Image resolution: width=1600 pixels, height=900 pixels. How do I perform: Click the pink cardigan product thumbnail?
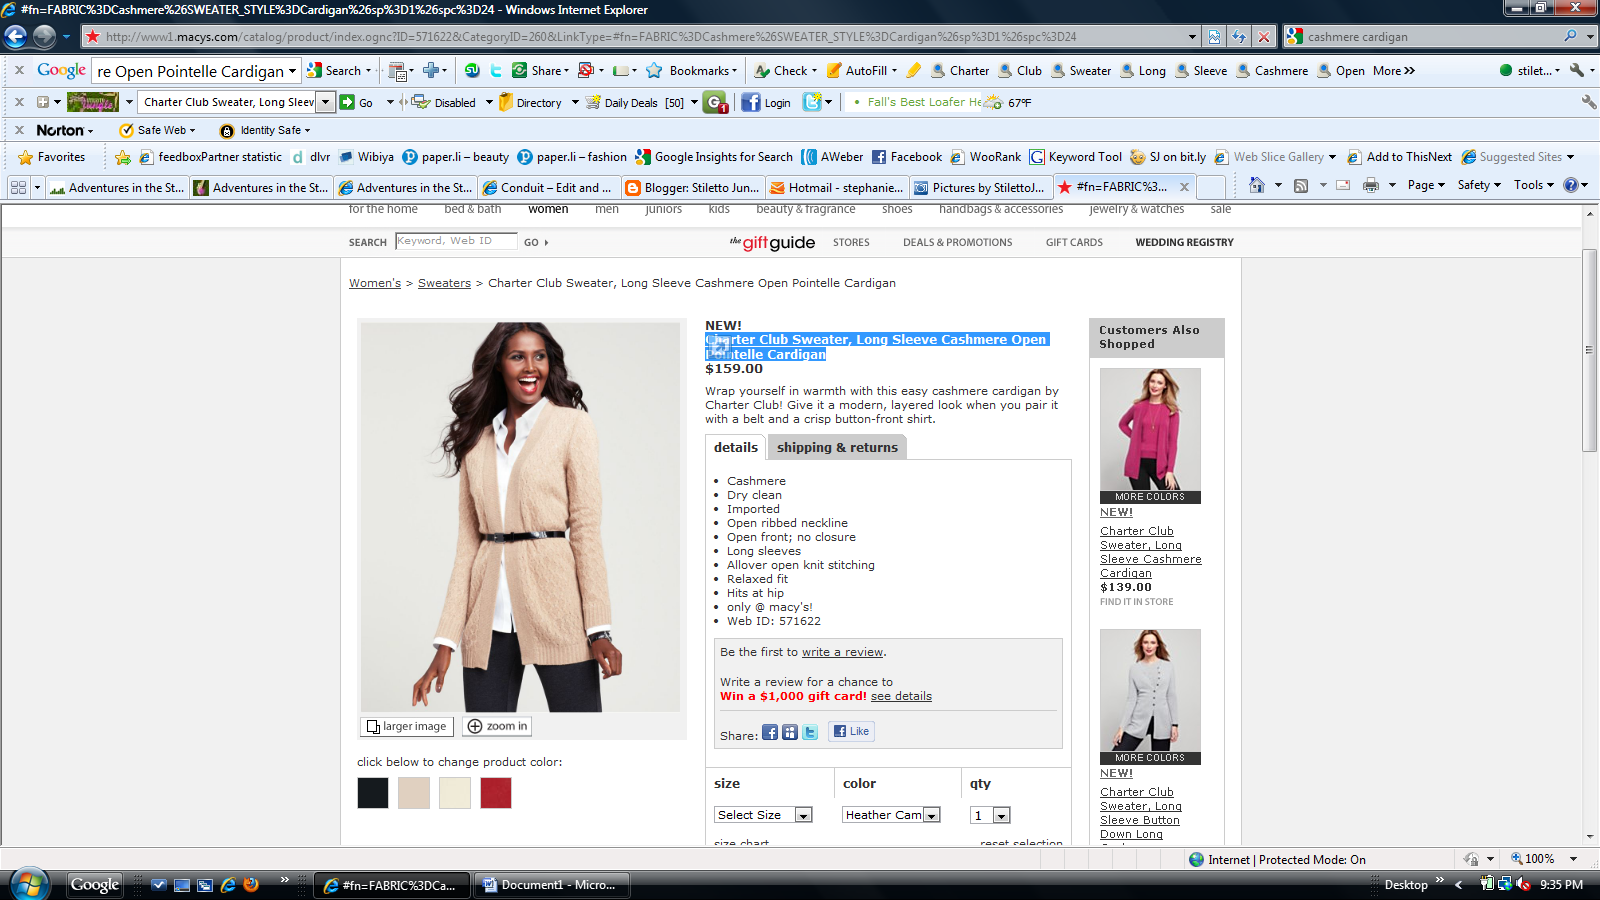pyautogui.click(x=1150, y=435)
